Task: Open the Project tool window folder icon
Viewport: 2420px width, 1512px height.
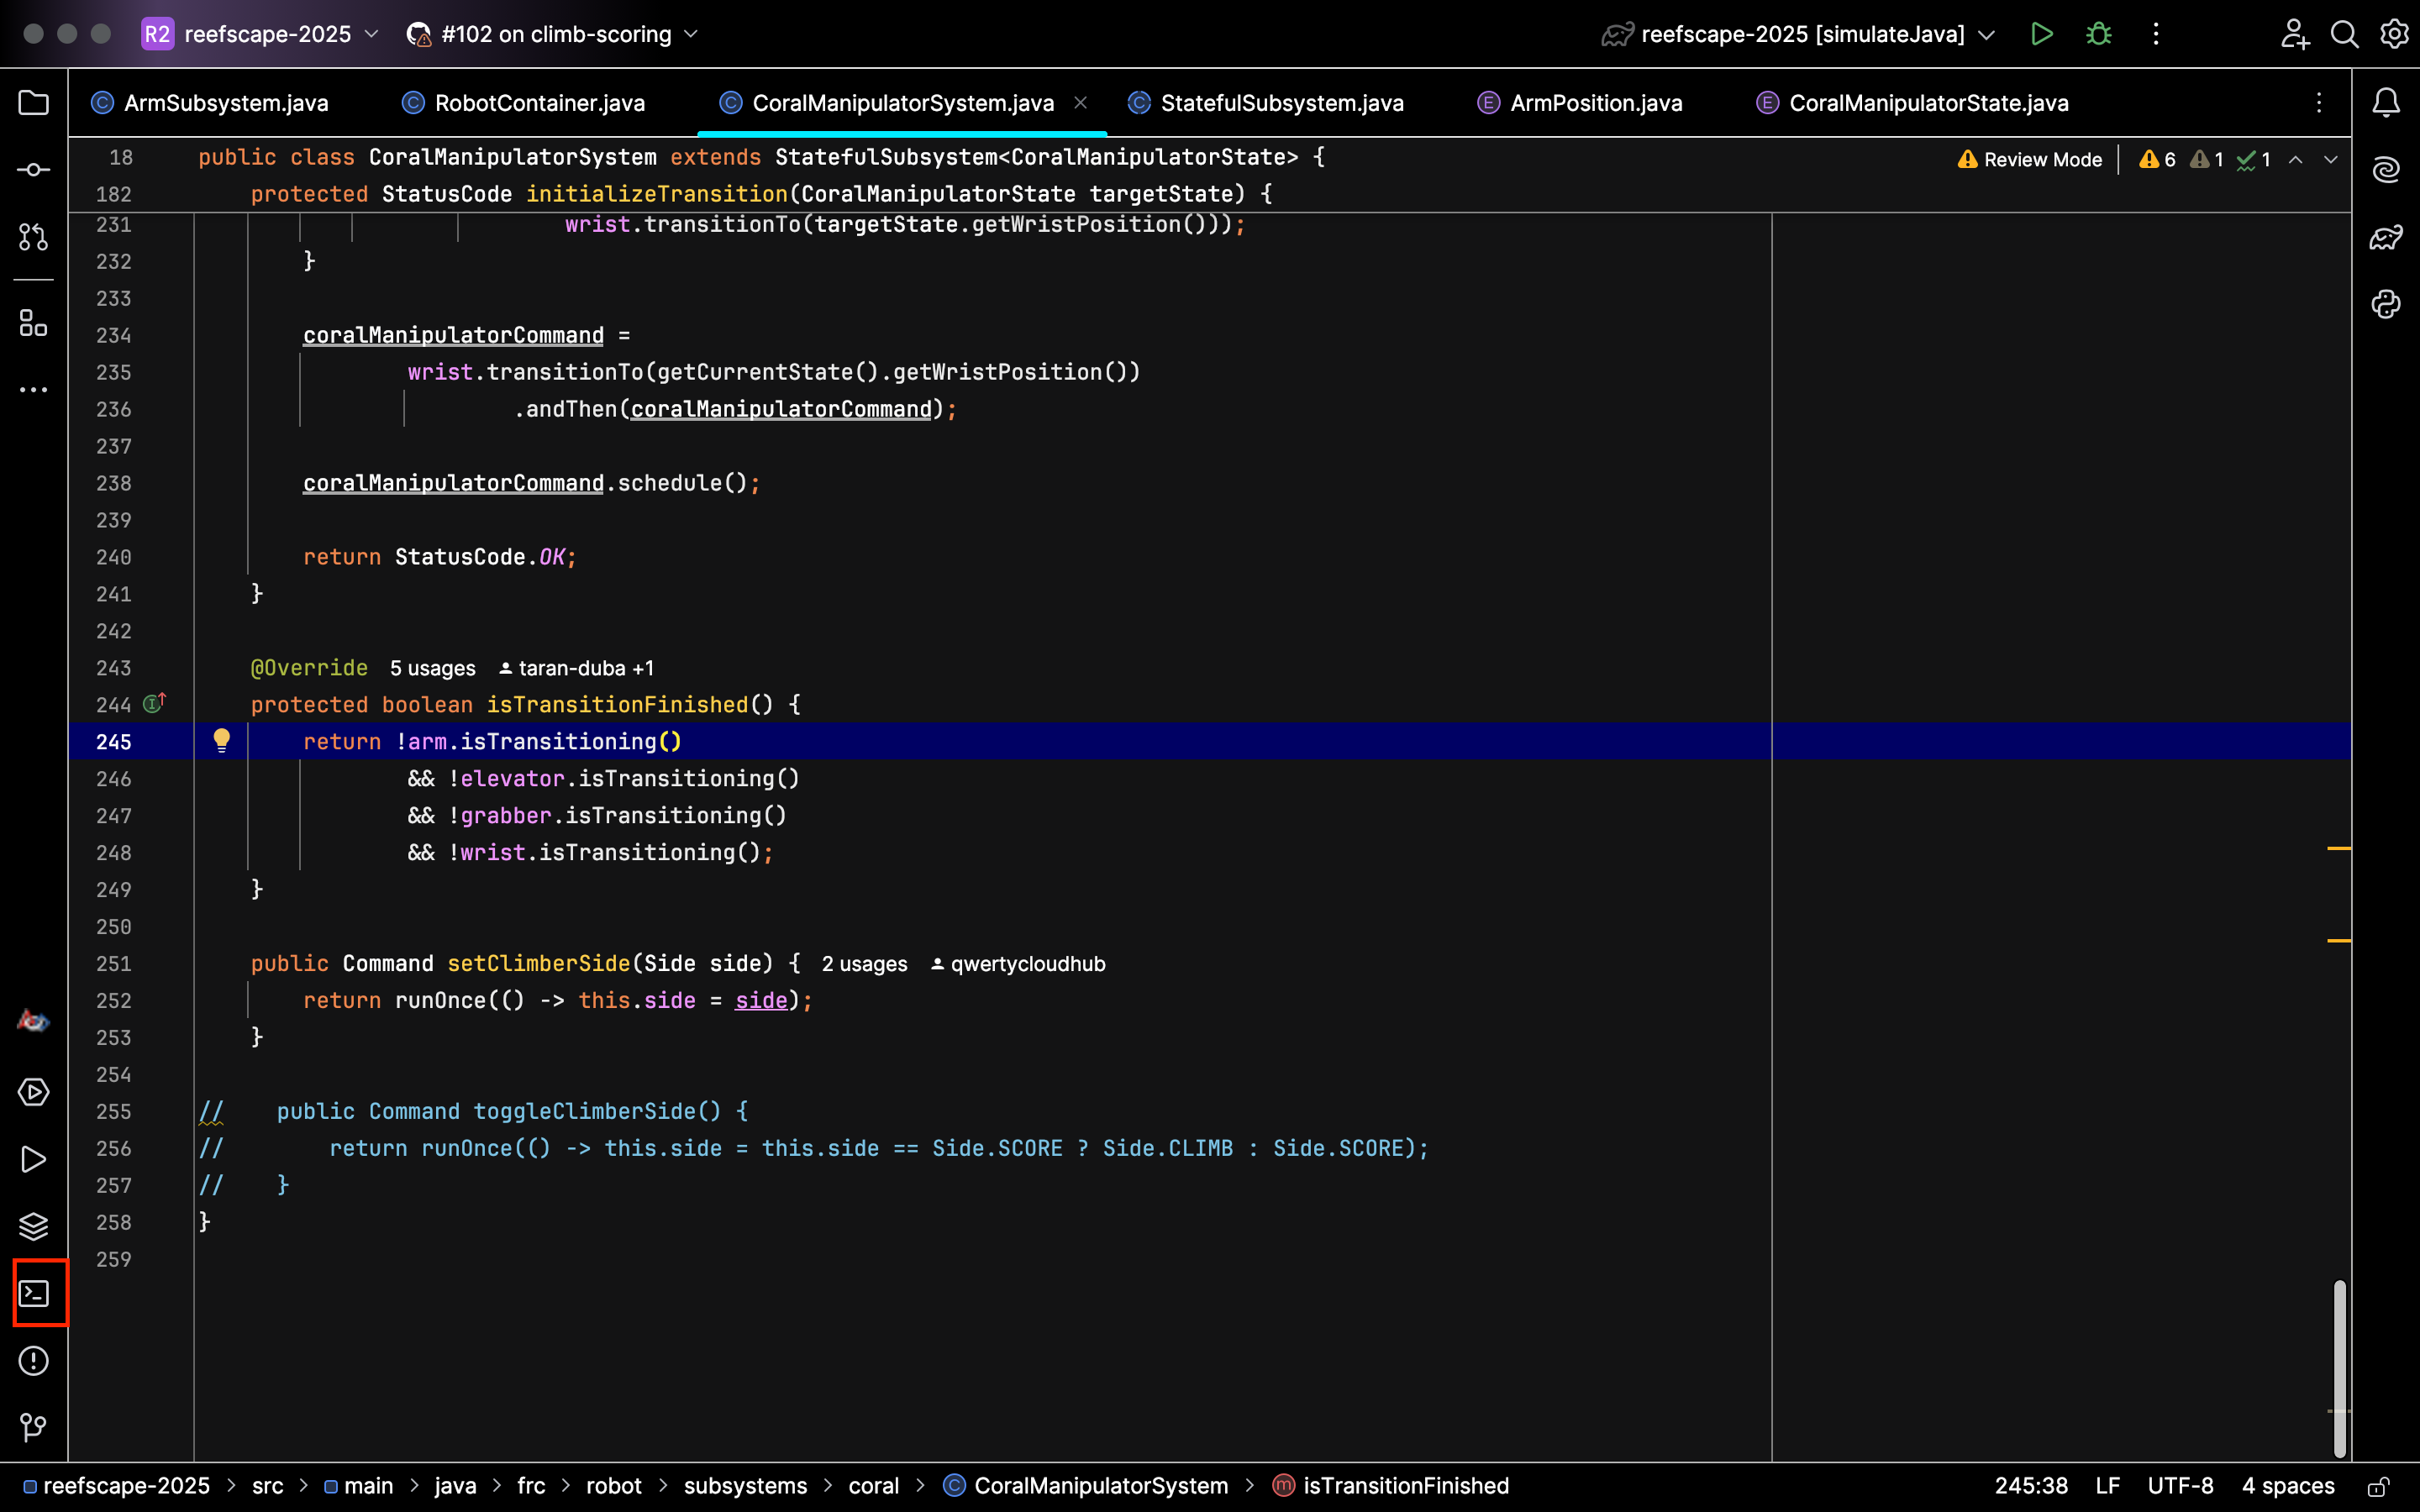Action: (x=33, y=103)
